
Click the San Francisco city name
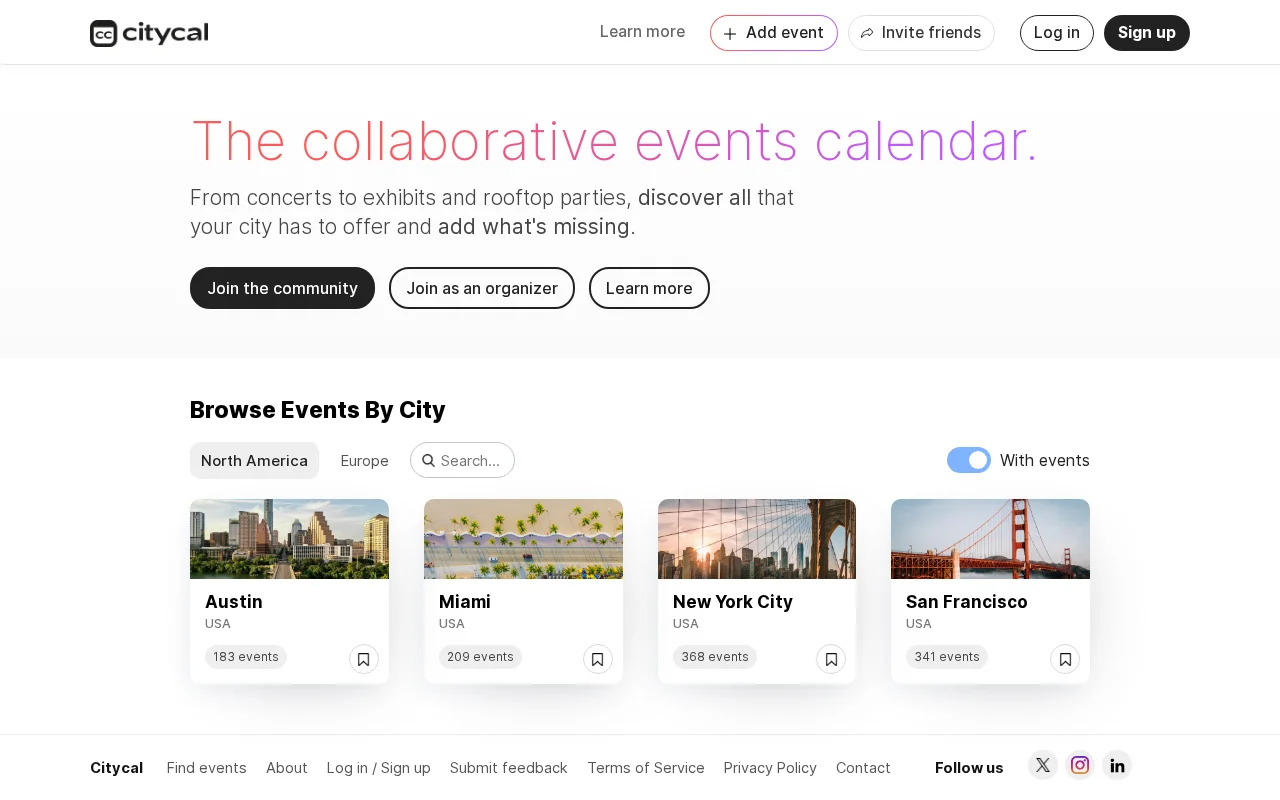click(x=967, y=602)
